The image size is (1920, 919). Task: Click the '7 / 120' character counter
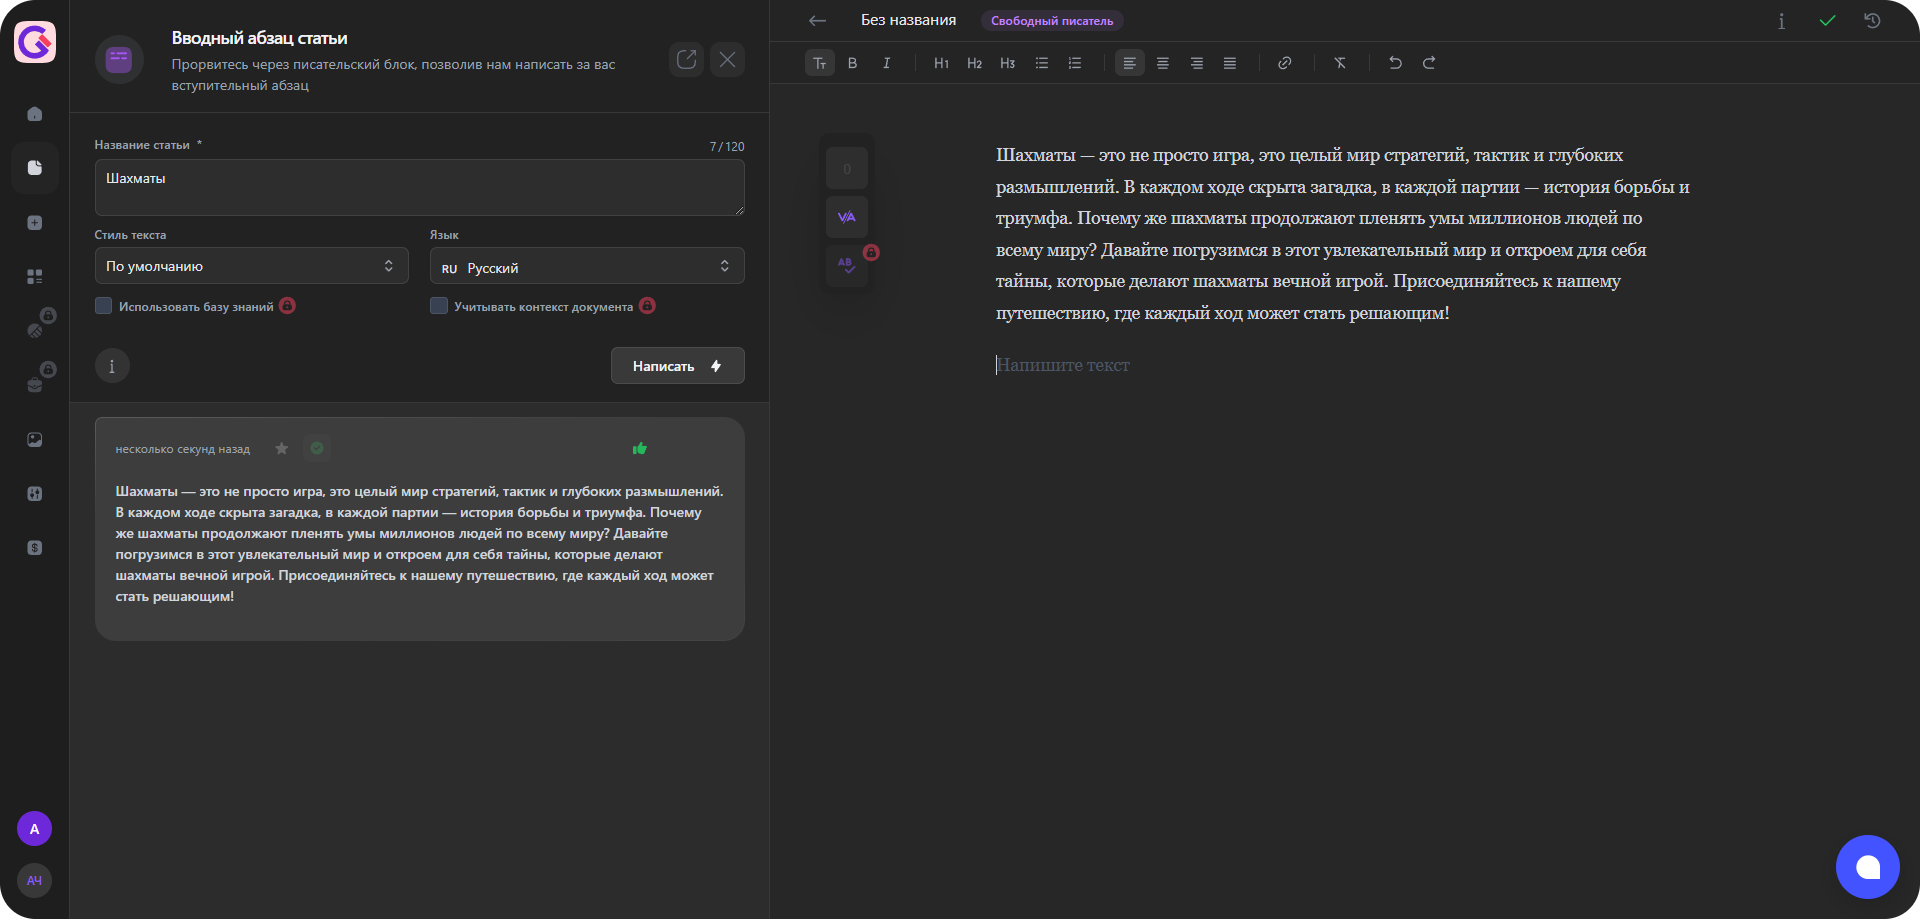(727, 146)
